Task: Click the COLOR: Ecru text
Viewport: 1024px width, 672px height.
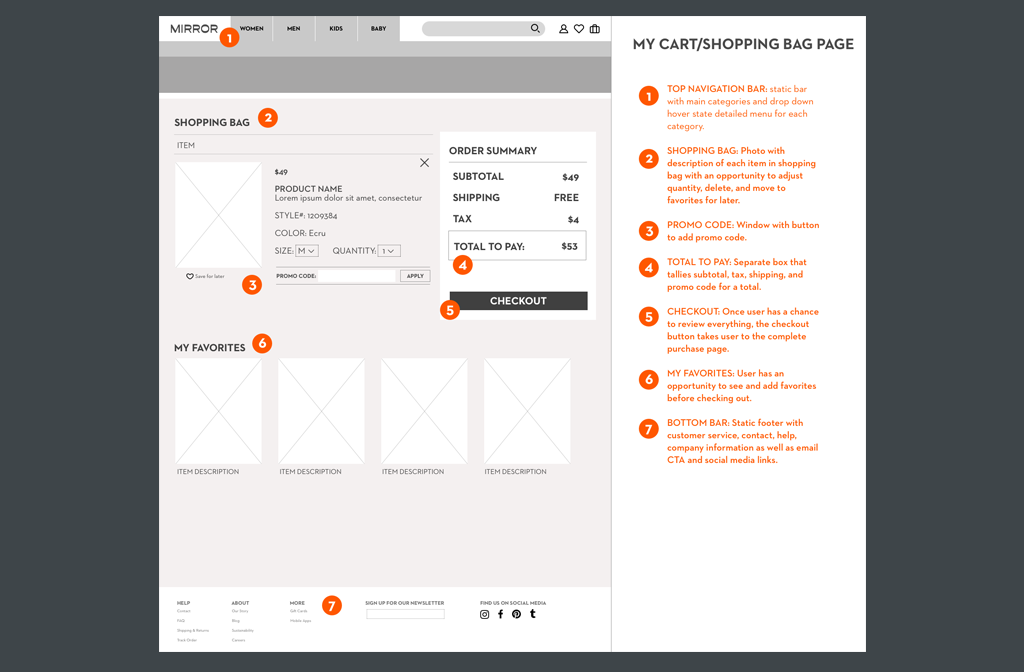Action: click(300, 233)
